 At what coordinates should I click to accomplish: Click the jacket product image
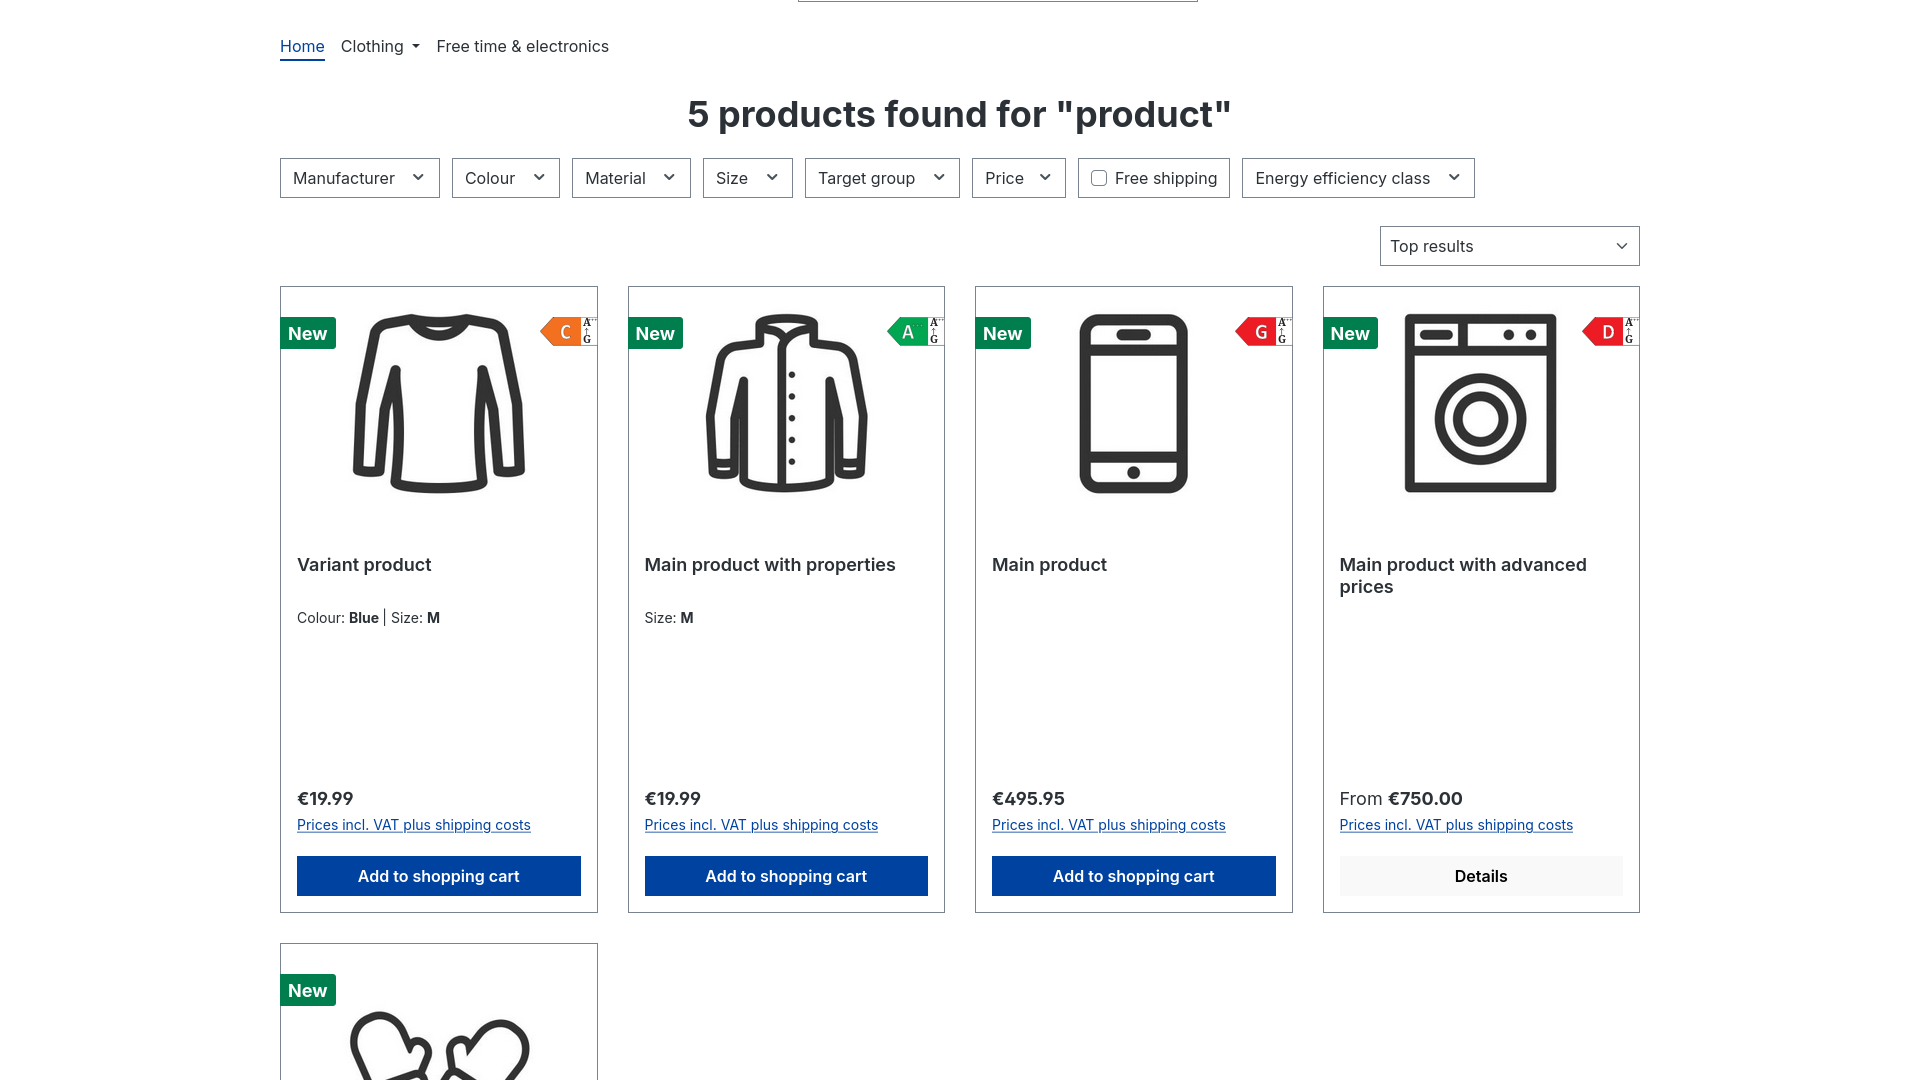(786, 403)
